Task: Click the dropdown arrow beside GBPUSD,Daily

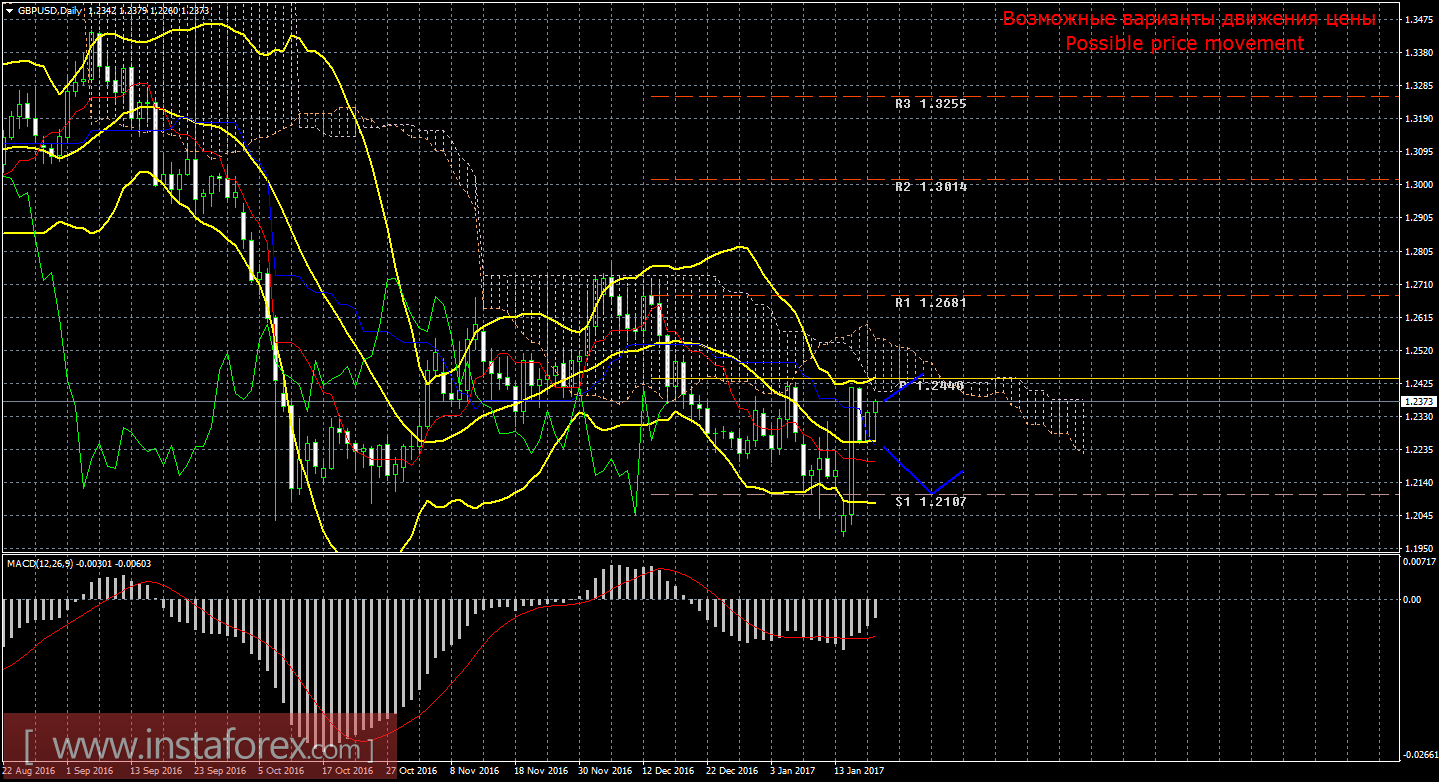Action: tap(9, 10)
